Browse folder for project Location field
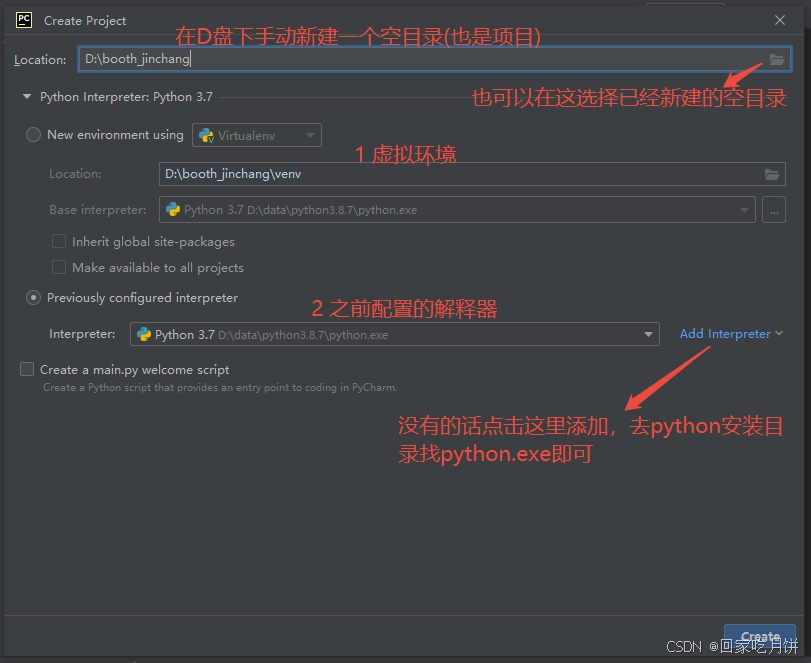This screenshot has height=663, width=811. click(x=776, y=59)
